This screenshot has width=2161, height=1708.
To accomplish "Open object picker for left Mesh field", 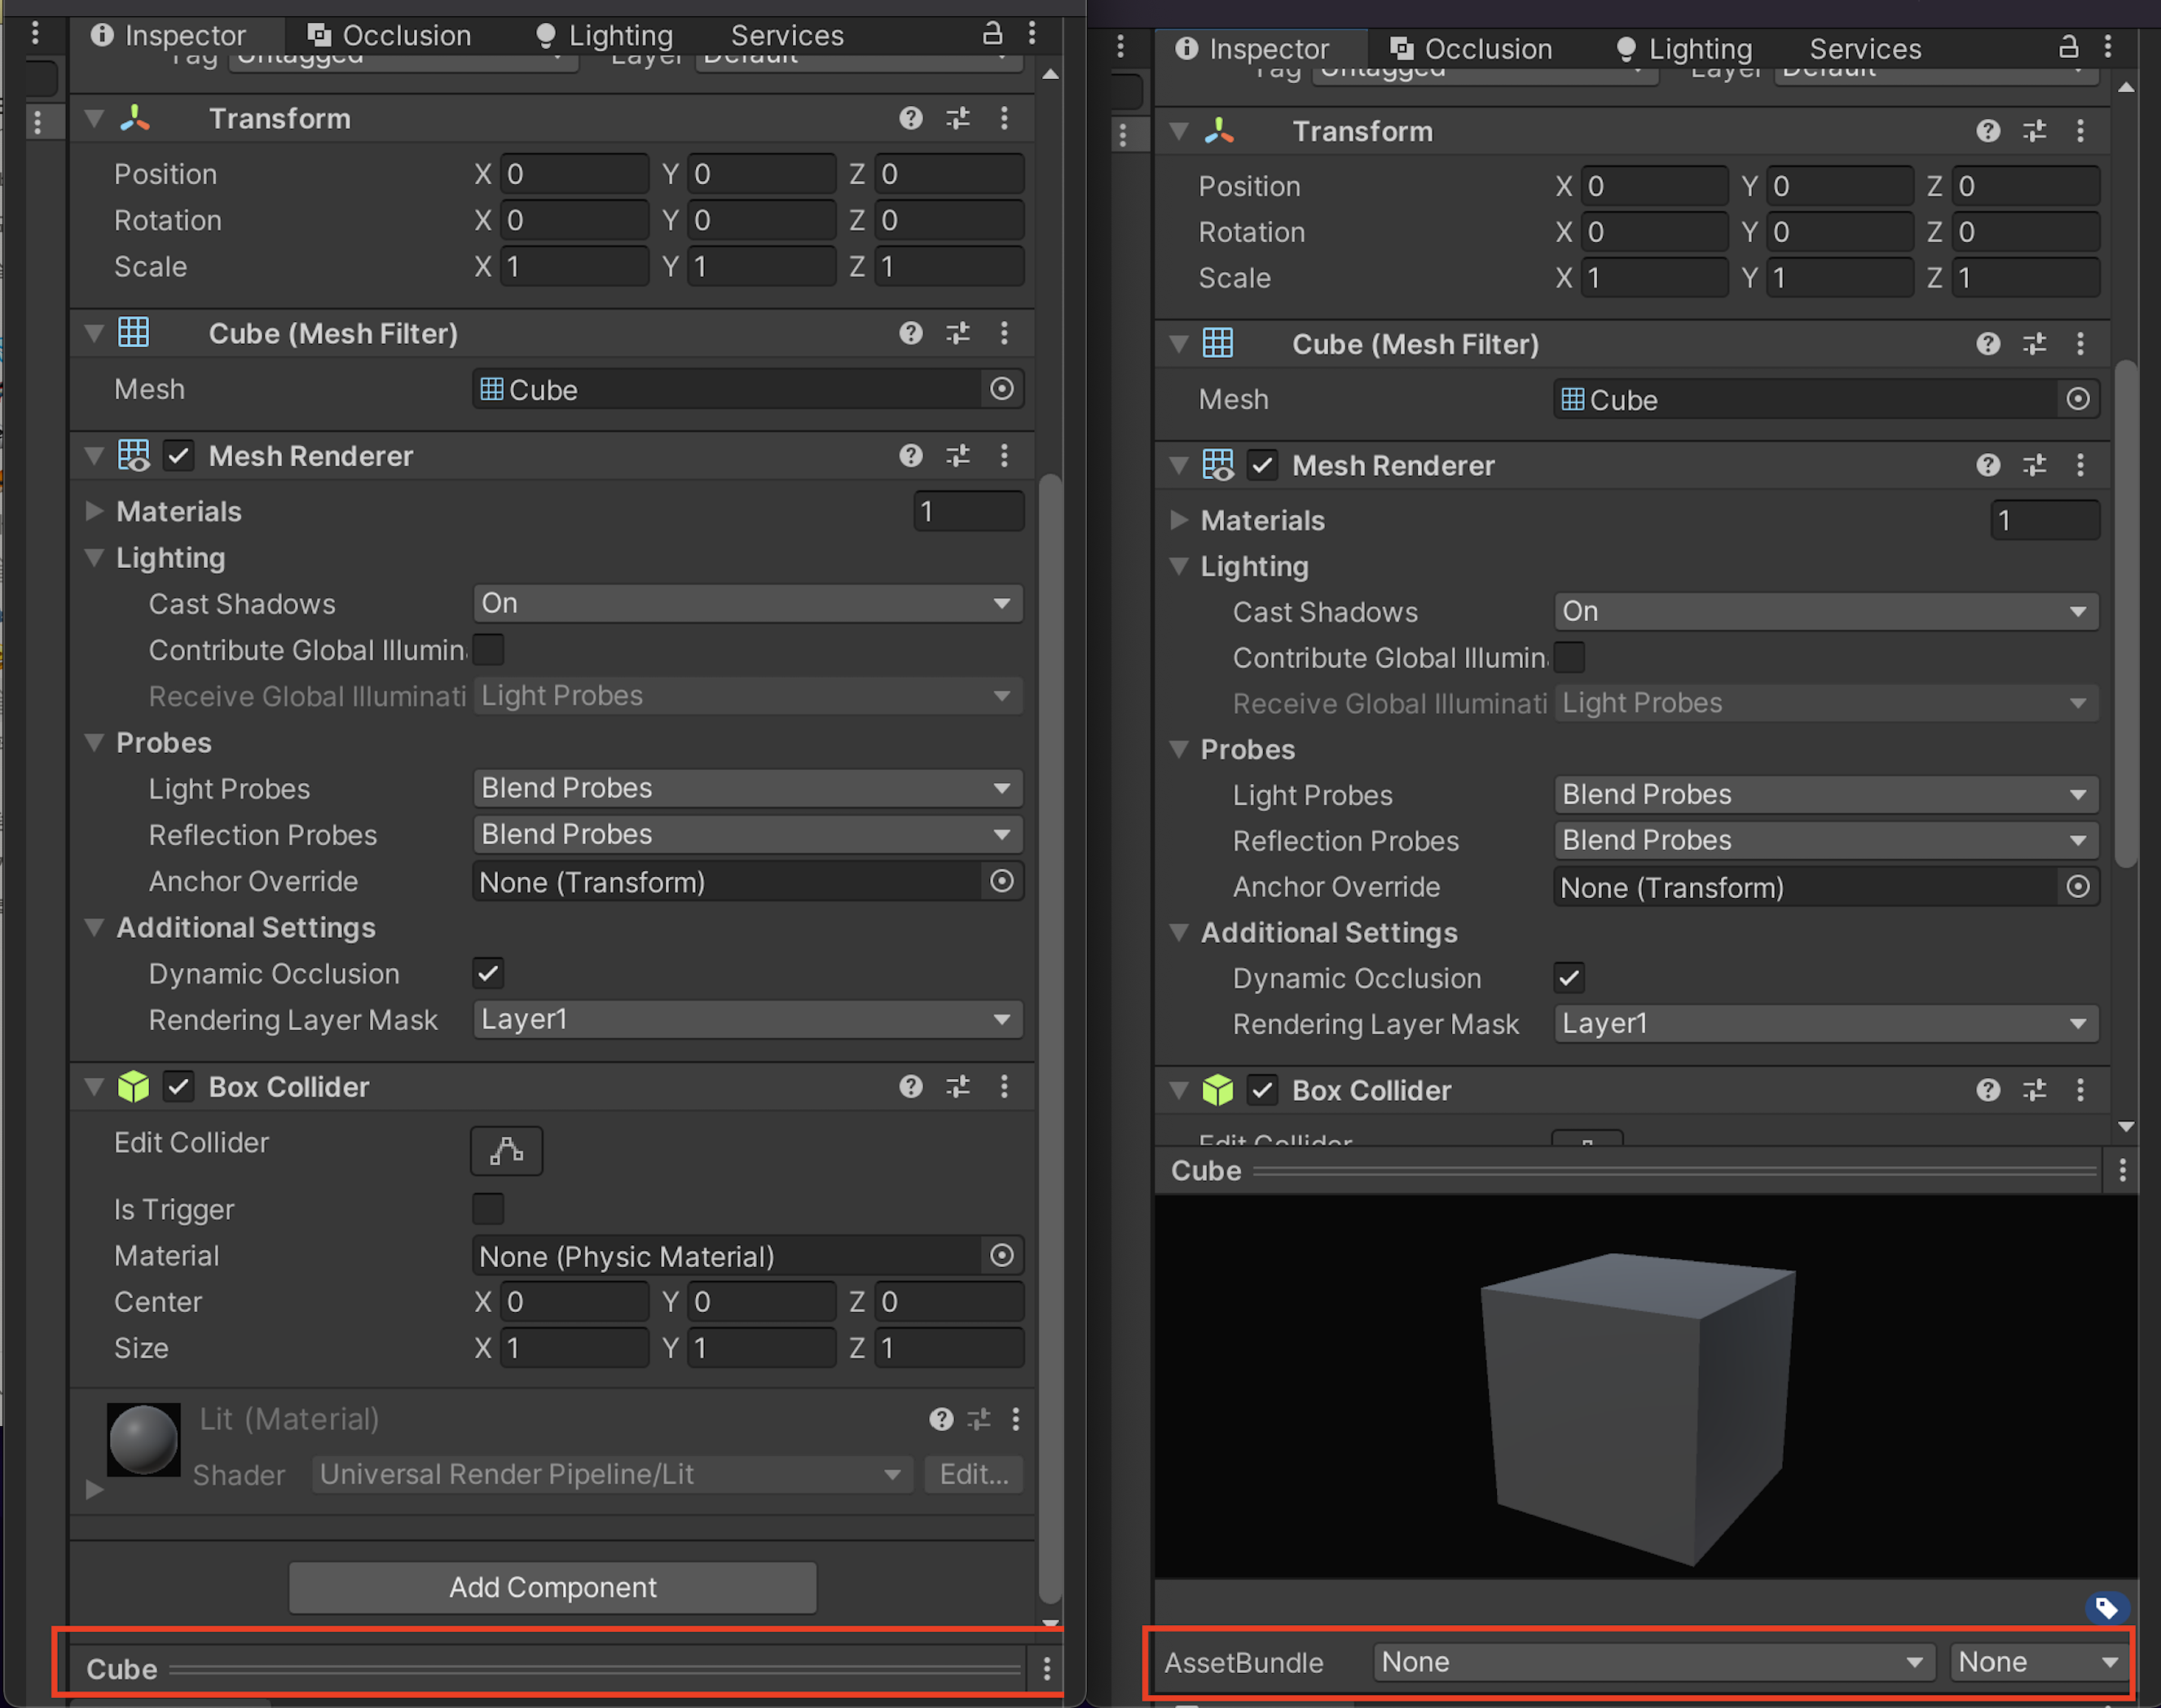I will point(1001,389).
